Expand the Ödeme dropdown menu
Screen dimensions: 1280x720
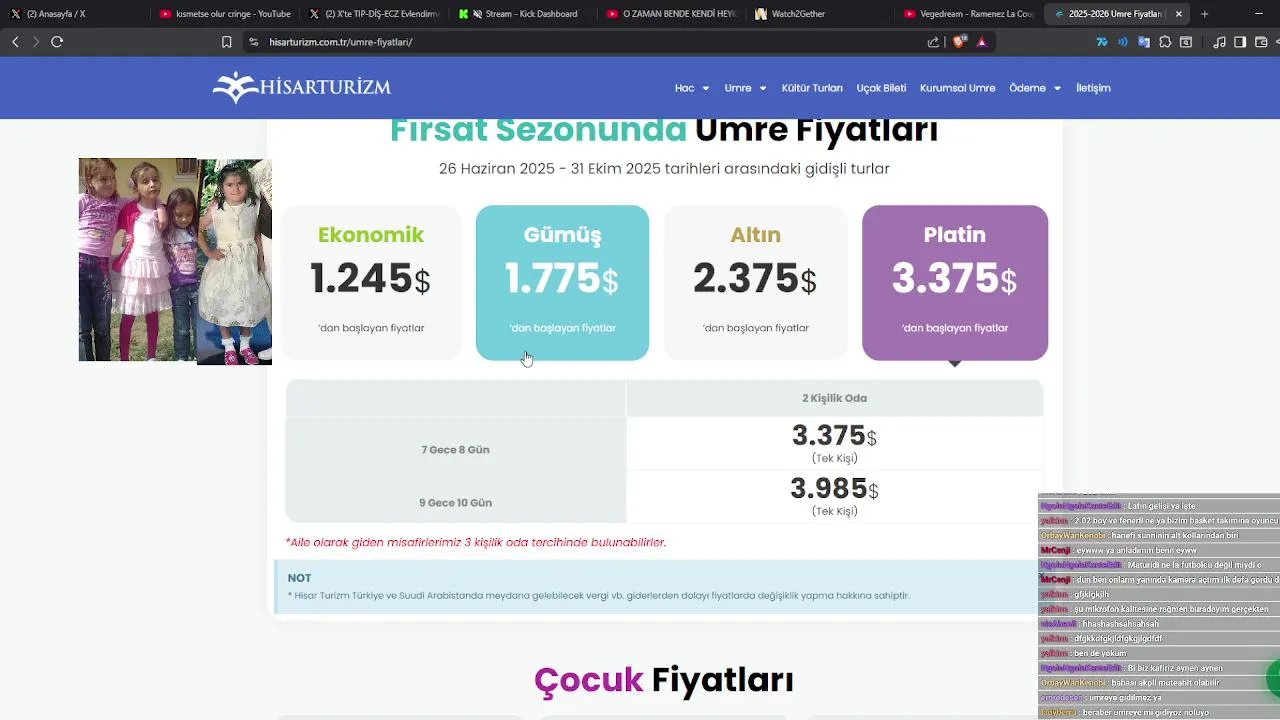(1035, 88)
